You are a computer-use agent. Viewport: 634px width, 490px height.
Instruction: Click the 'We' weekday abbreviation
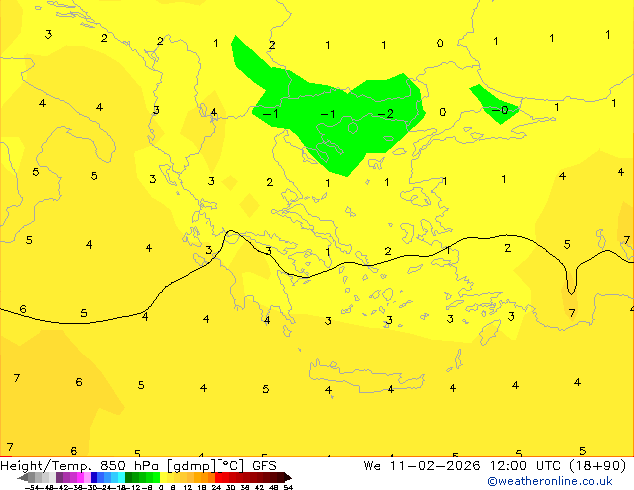[372, 466]
